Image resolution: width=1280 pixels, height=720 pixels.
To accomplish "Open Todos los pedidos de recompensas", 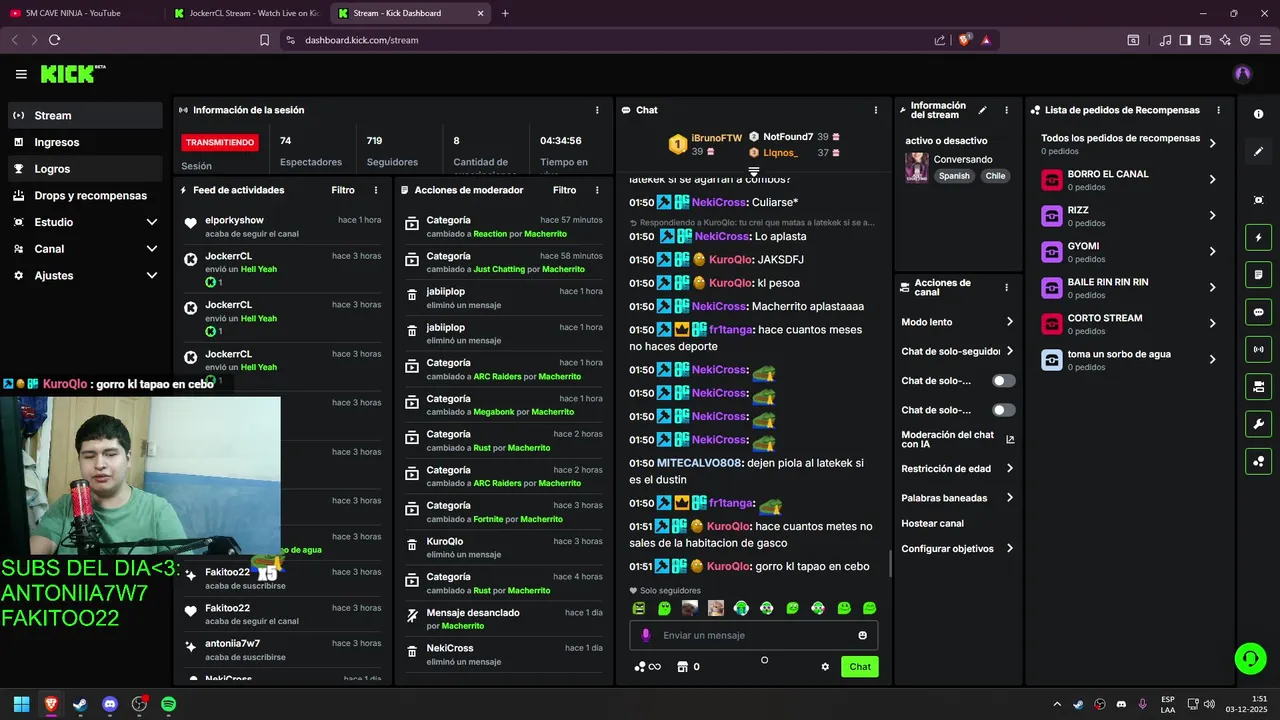I will coord(1130,144).
